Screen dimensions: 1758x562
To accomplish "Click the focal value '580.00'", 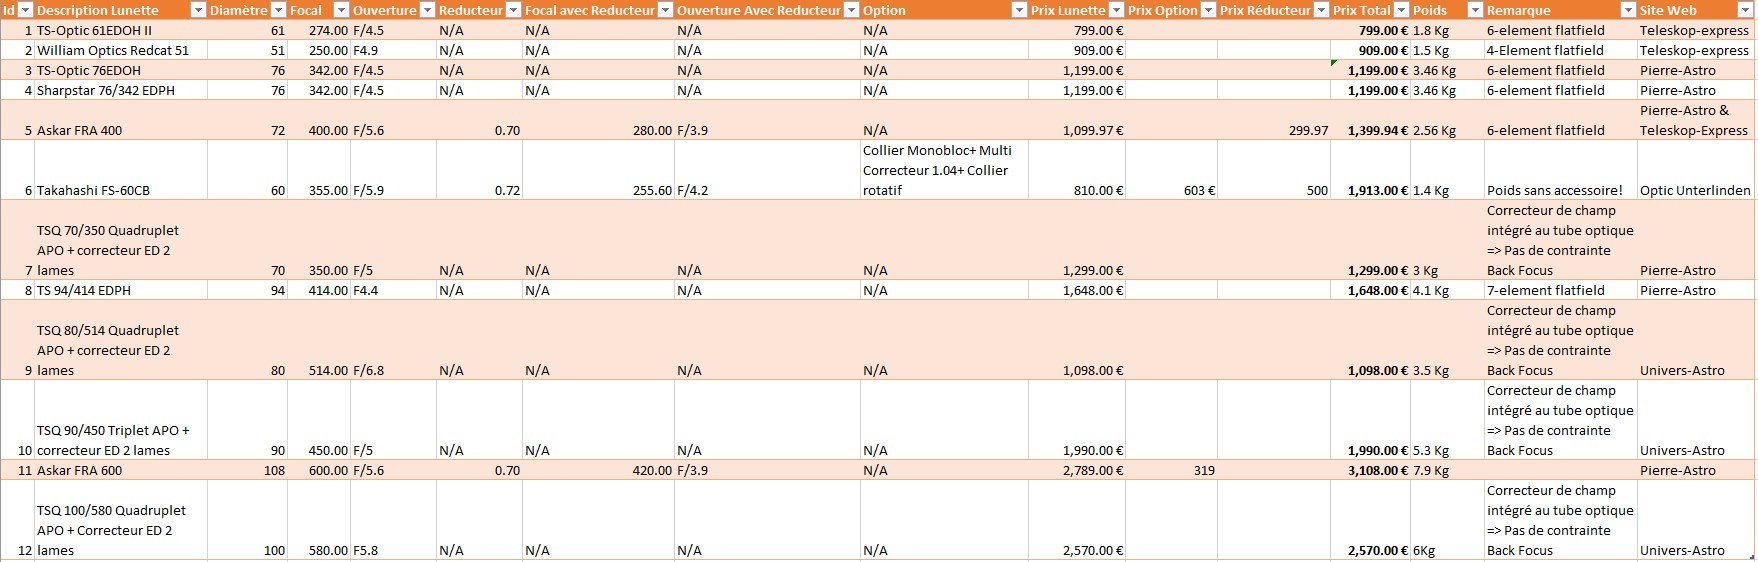I will pos(328,550).
